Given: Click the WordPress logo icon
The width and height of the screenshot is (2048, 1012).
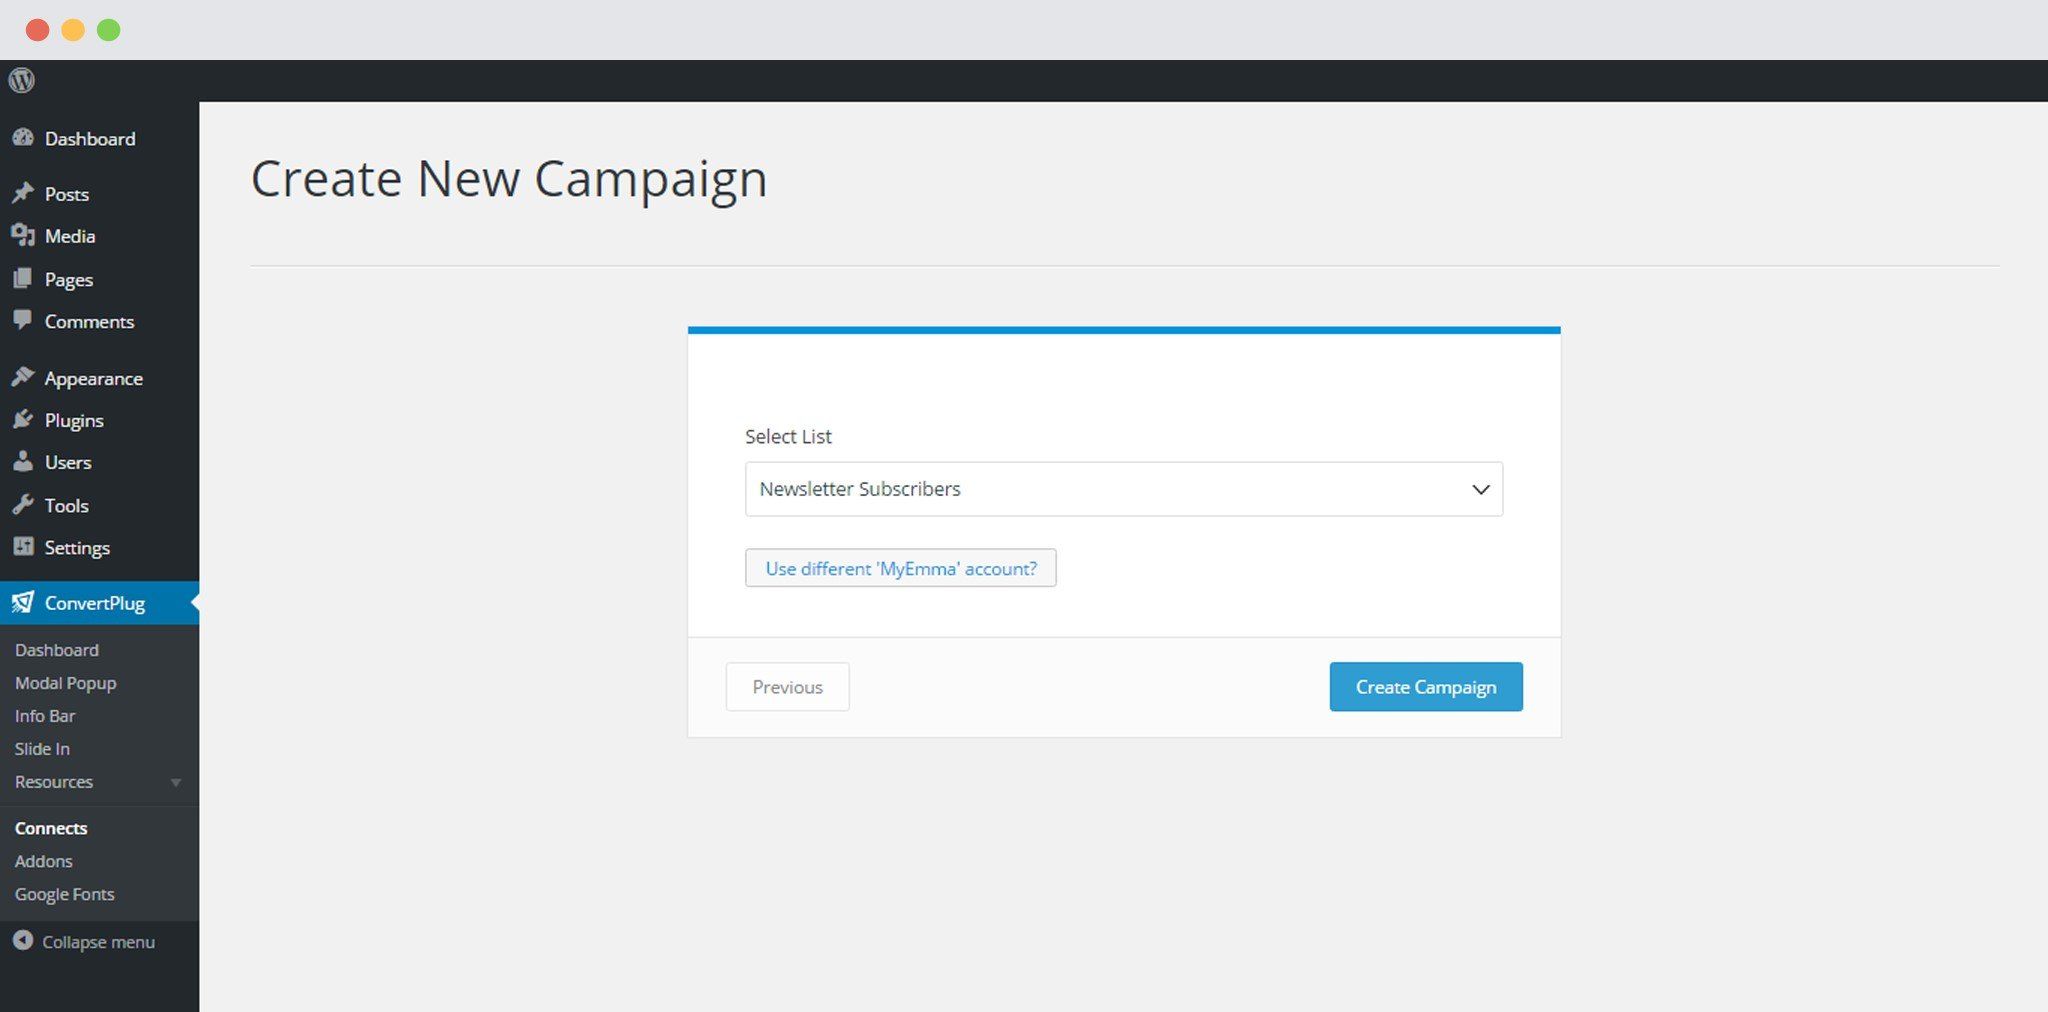Looking at the screenshot, I should [x=22, y=80].
